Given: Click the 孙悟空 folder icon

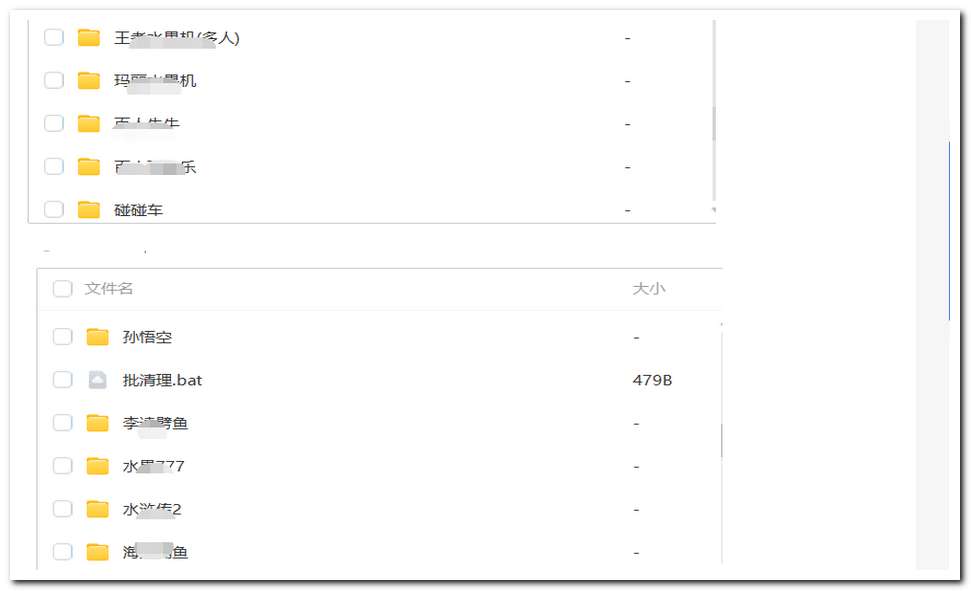Looking at the screenshot, I should pos(97,337).
